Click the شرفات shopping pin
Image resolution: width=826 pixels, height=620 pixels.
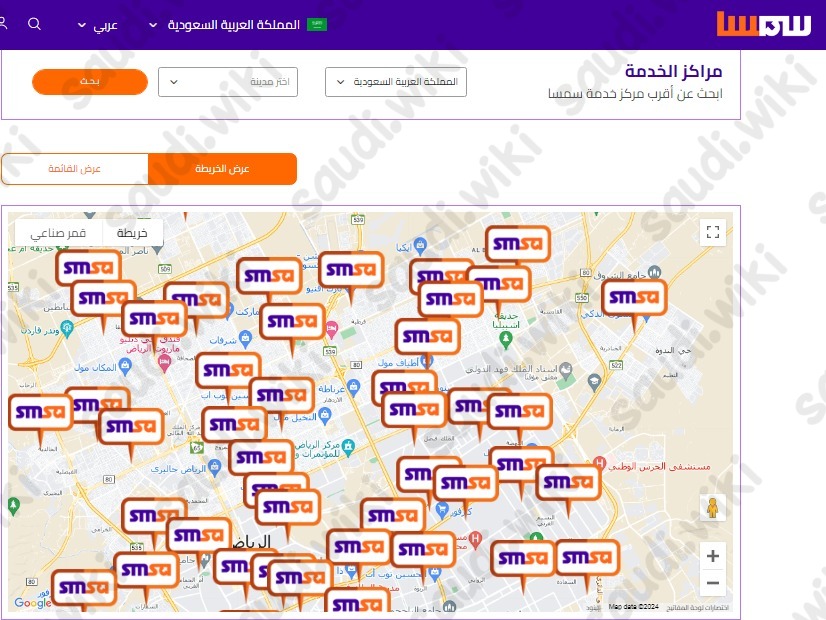pyautogui.click(x=245, y=338)
